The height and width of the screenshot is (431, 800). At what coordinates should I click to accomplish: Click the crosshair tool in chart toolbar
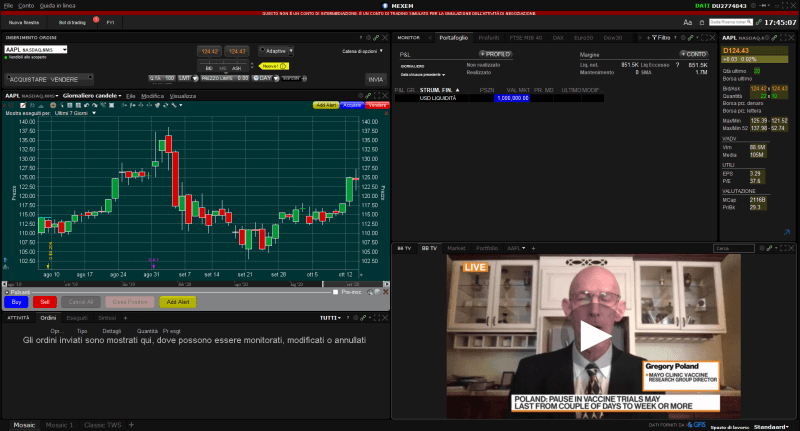pyautogui.click(x=53, y=105)
